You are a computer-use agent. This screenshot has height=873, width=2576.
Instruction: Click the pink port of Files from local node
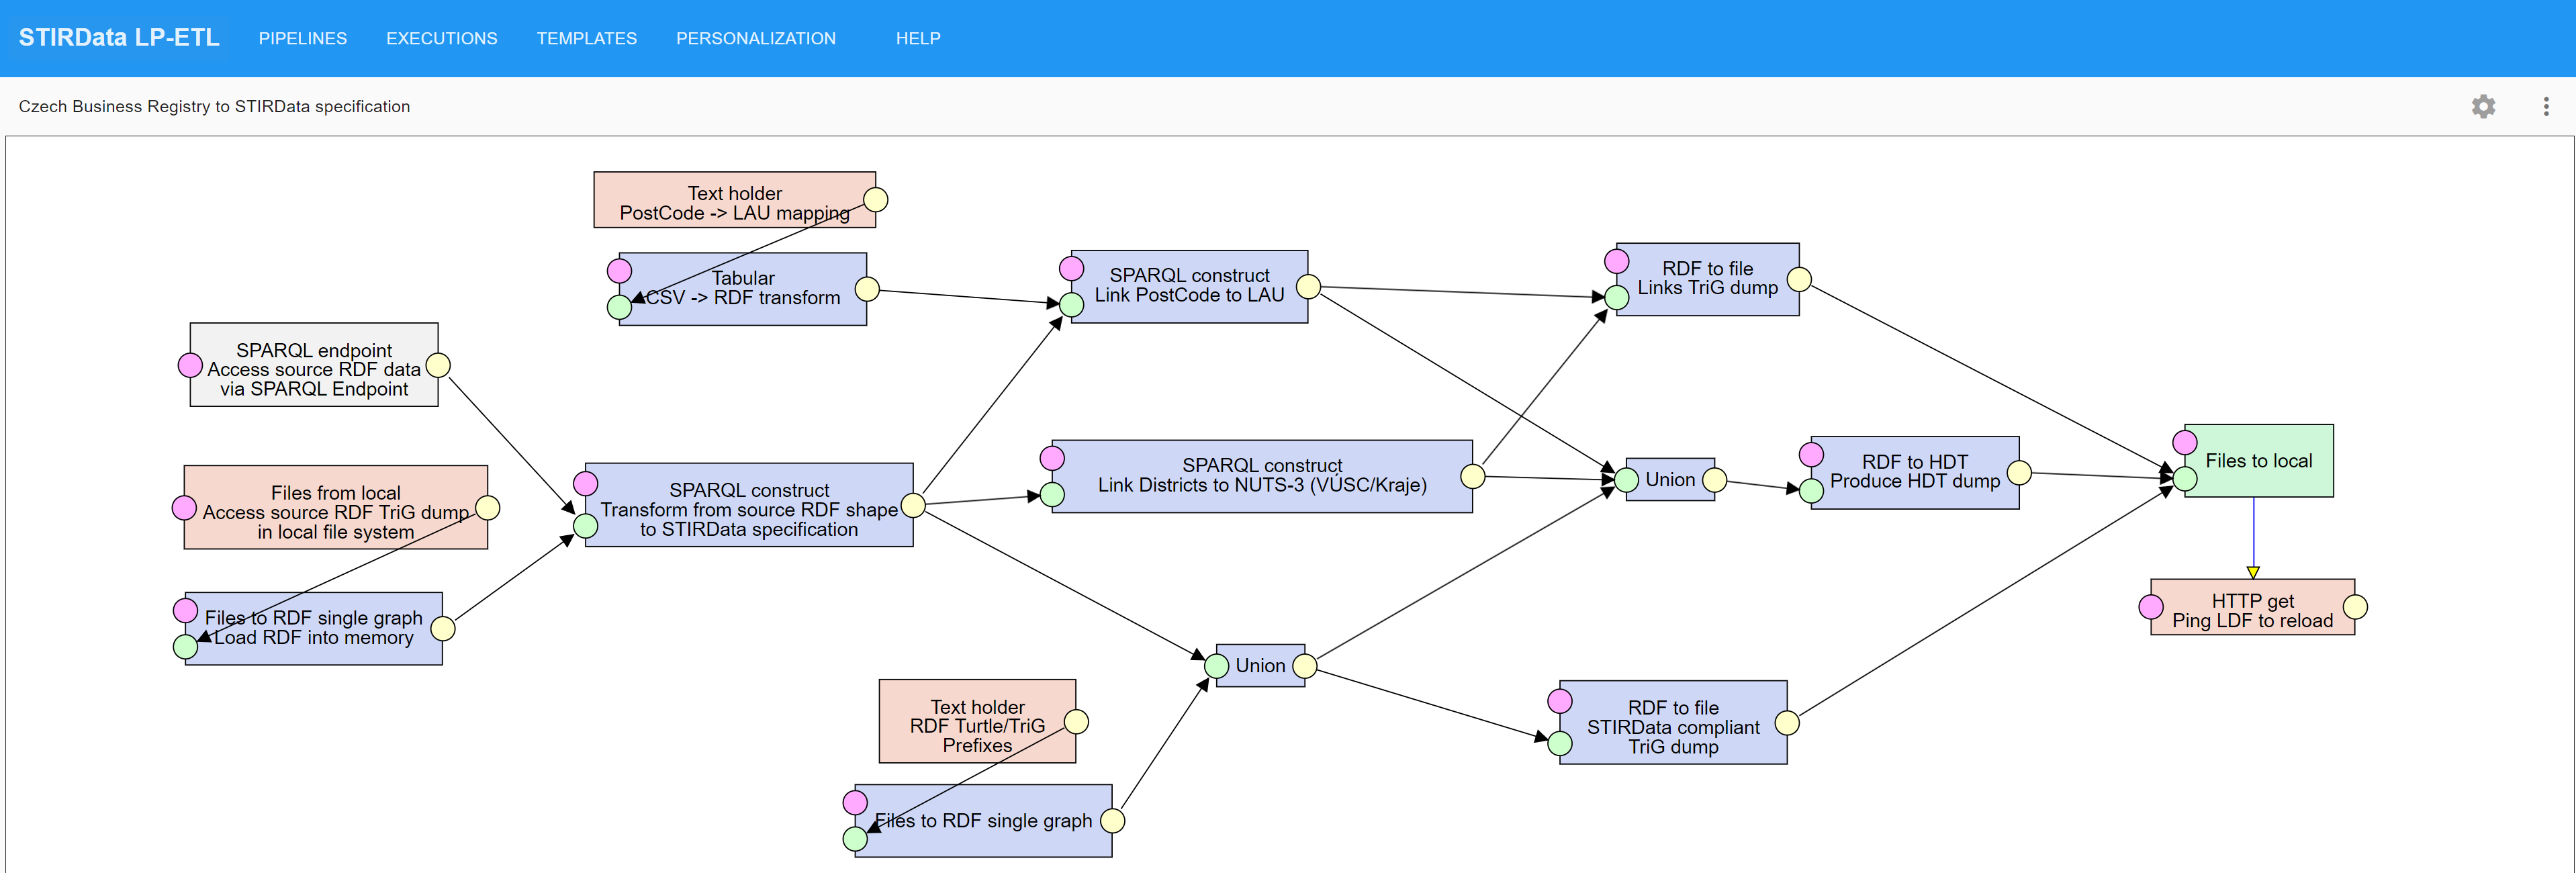coord(184,508)
